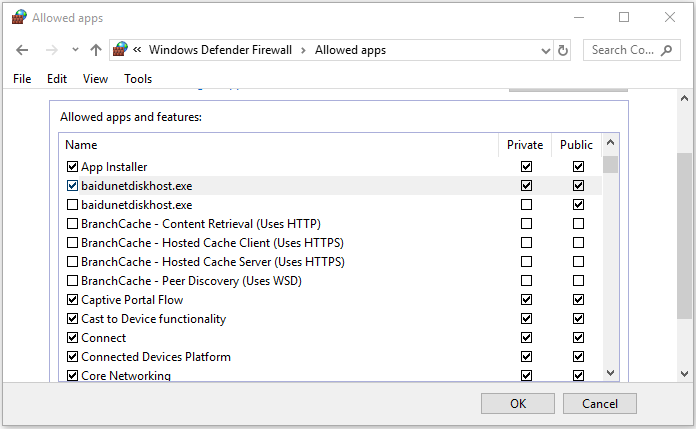Viewport: 696px width, 429px height.
Task: Toggle Public checkbox for Connected Devices Platform
Action: click(x=578, y=357)
